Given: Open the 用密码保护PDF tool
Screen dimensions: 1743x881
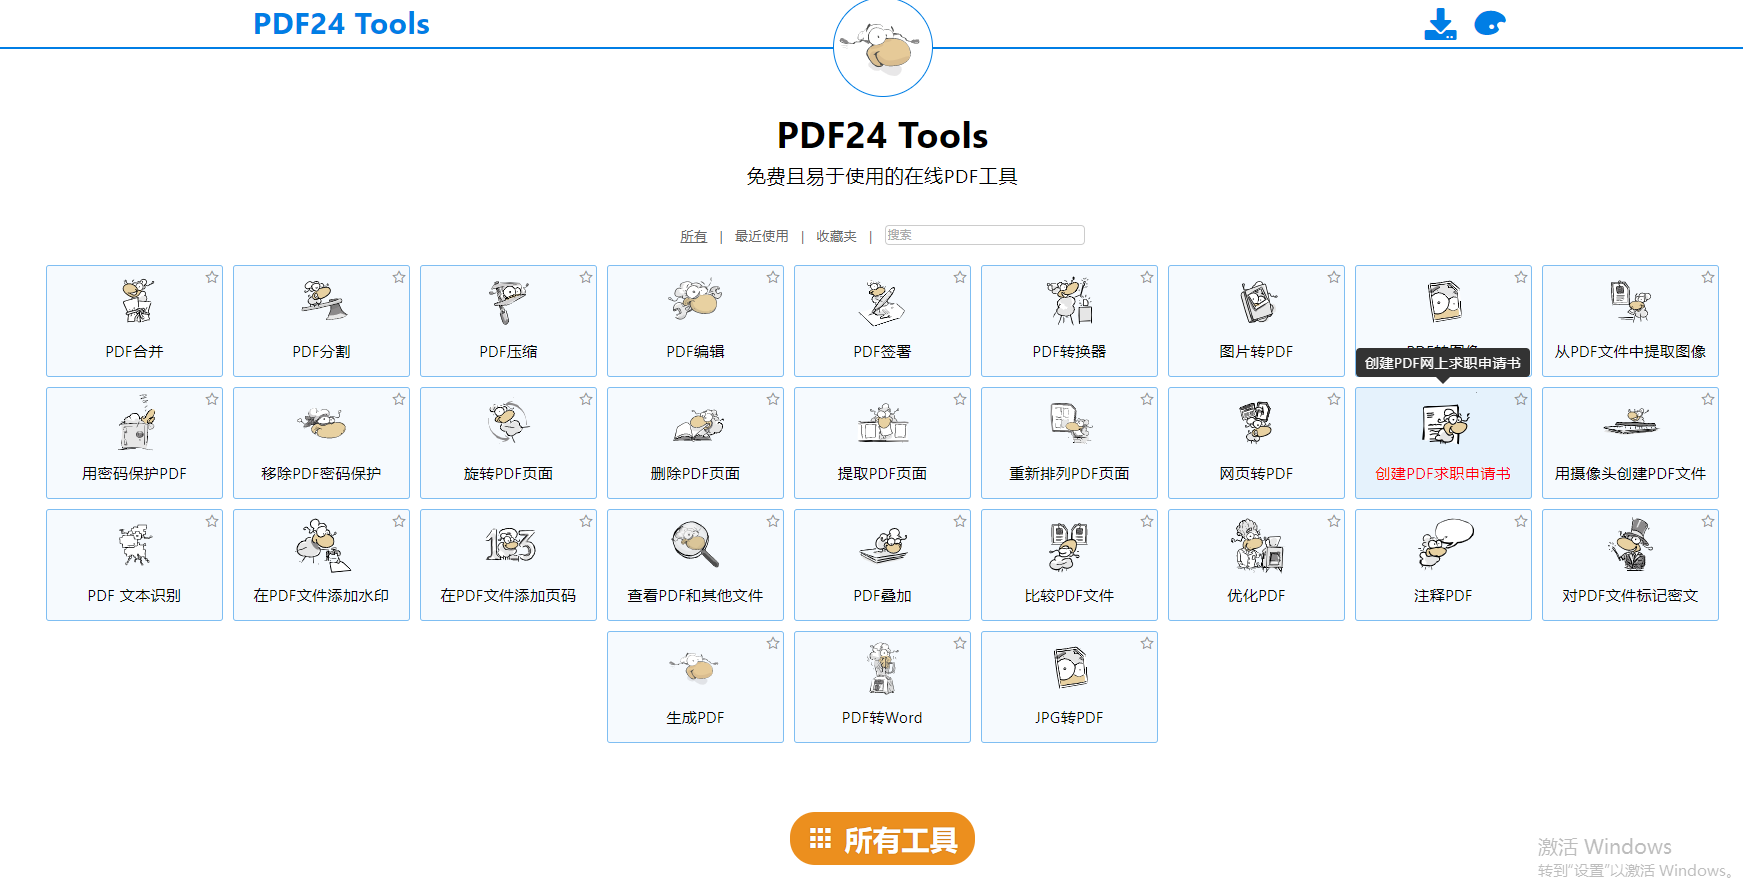Looking at the screenshot, I should coord(134,443).
